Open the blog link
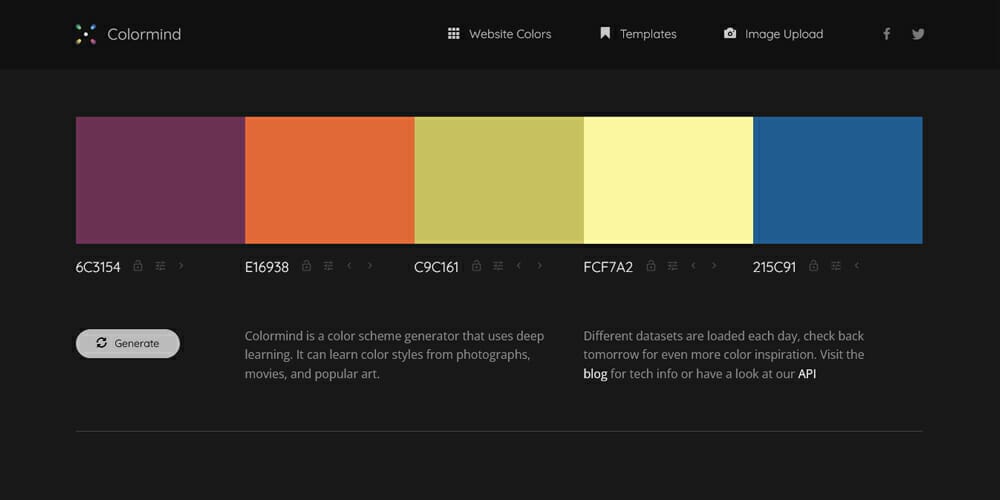1000x500 pixels. [595, 374]
